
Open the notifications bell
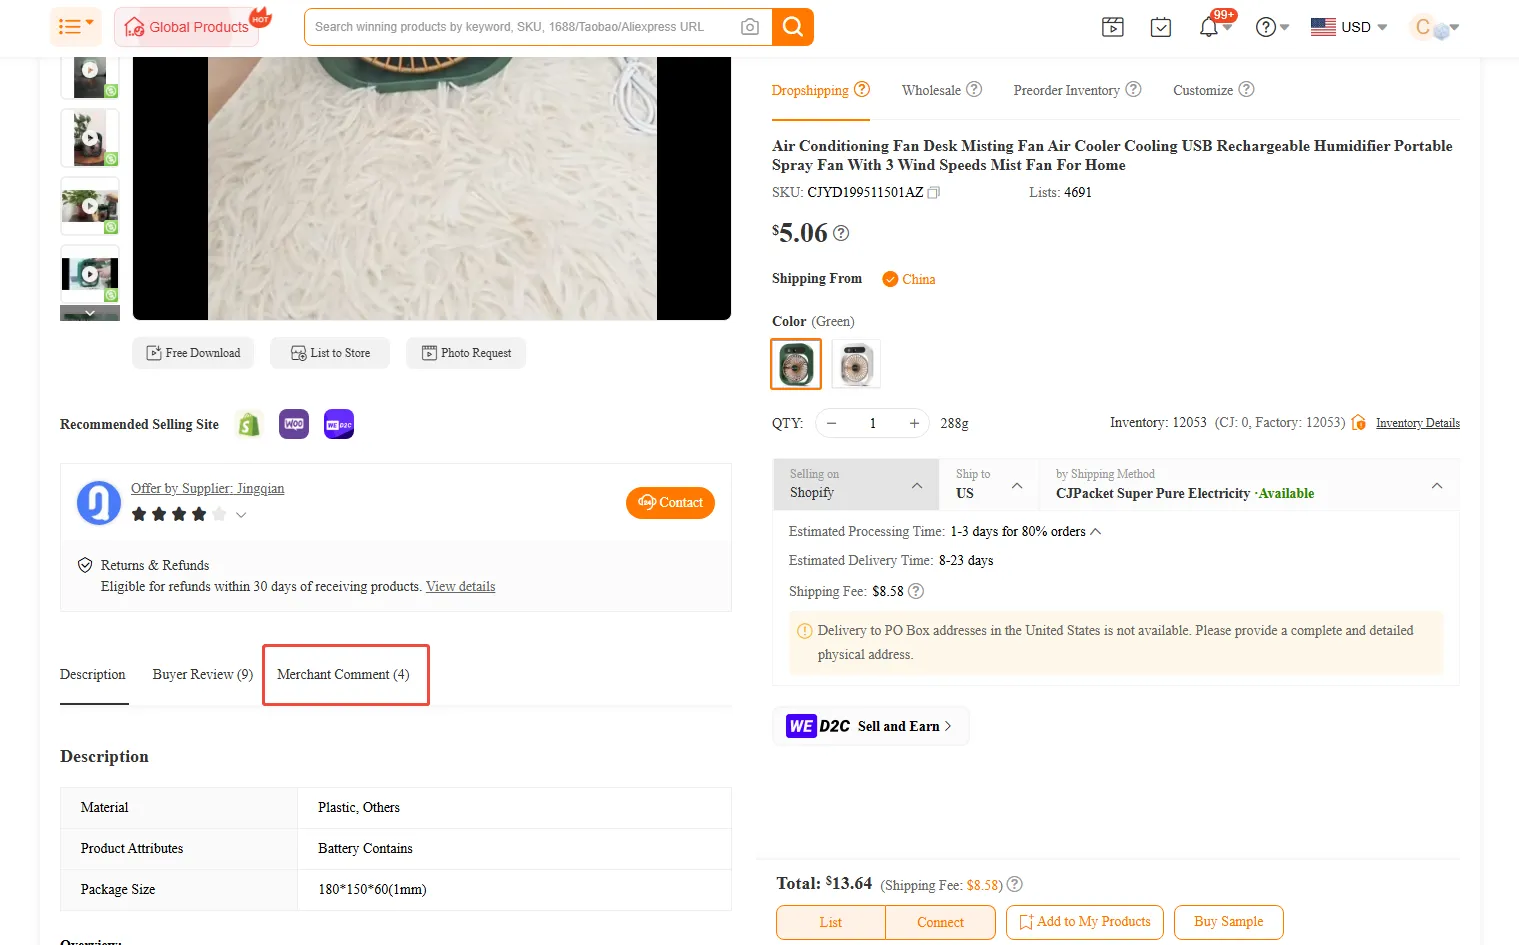1208,27
